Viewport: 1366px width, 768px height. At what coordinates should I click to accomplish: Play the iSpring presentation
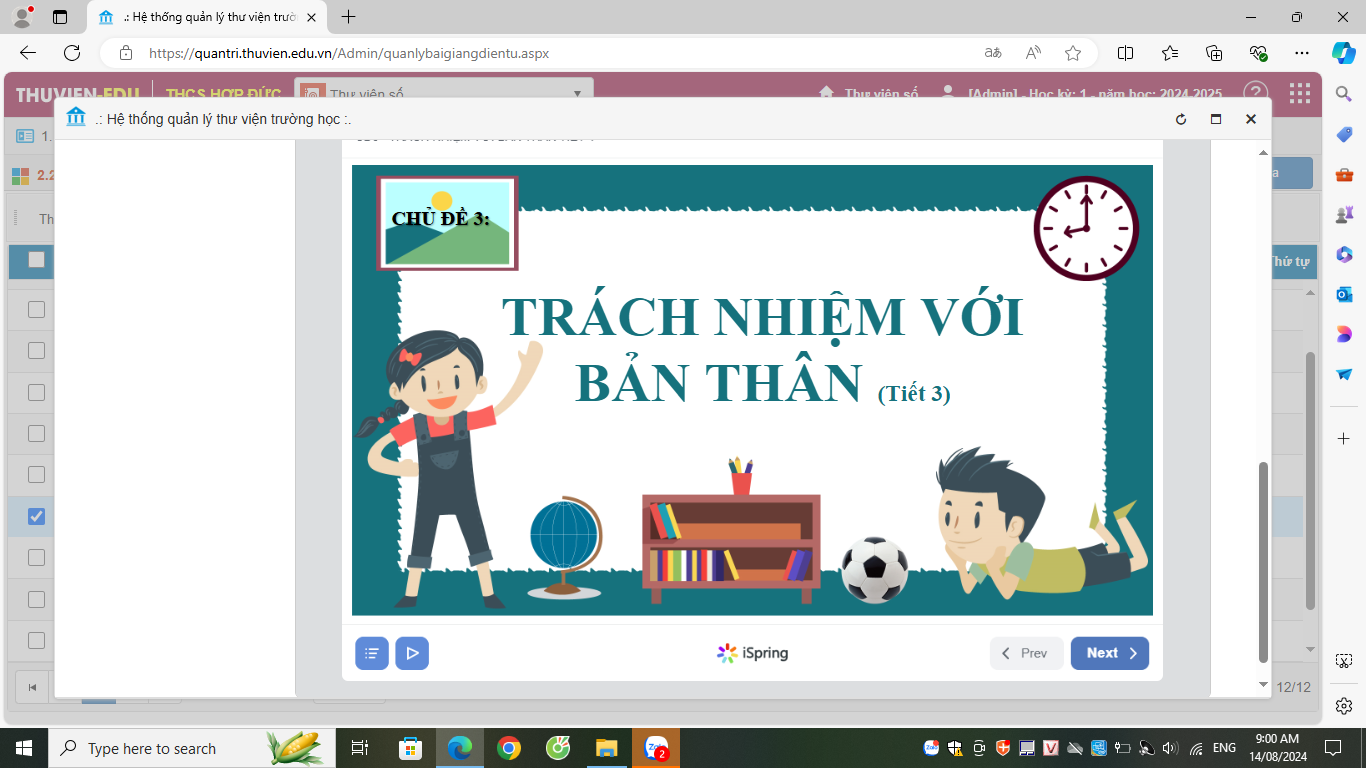click(x=412, y=653)
